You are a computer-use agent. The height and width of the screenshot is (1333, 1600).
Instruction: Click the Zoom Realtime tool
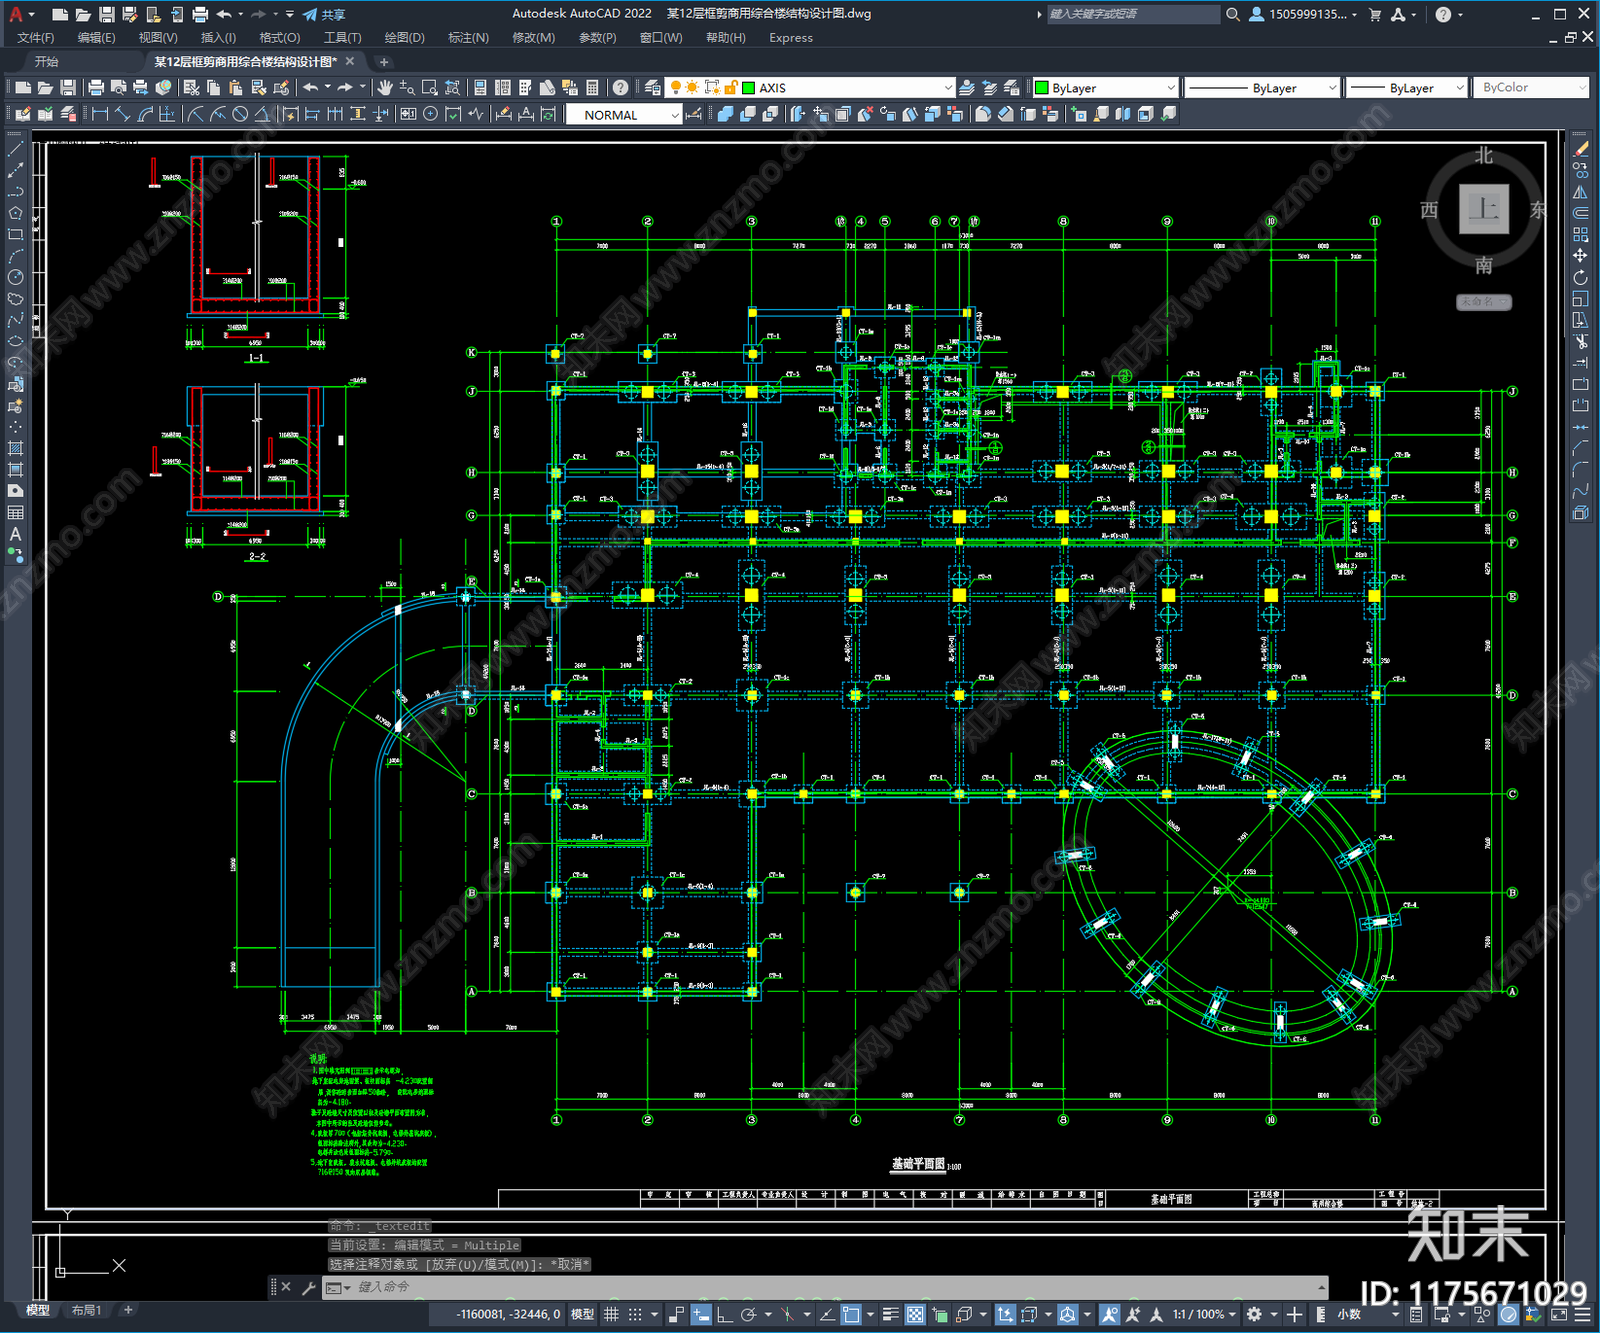407,88
